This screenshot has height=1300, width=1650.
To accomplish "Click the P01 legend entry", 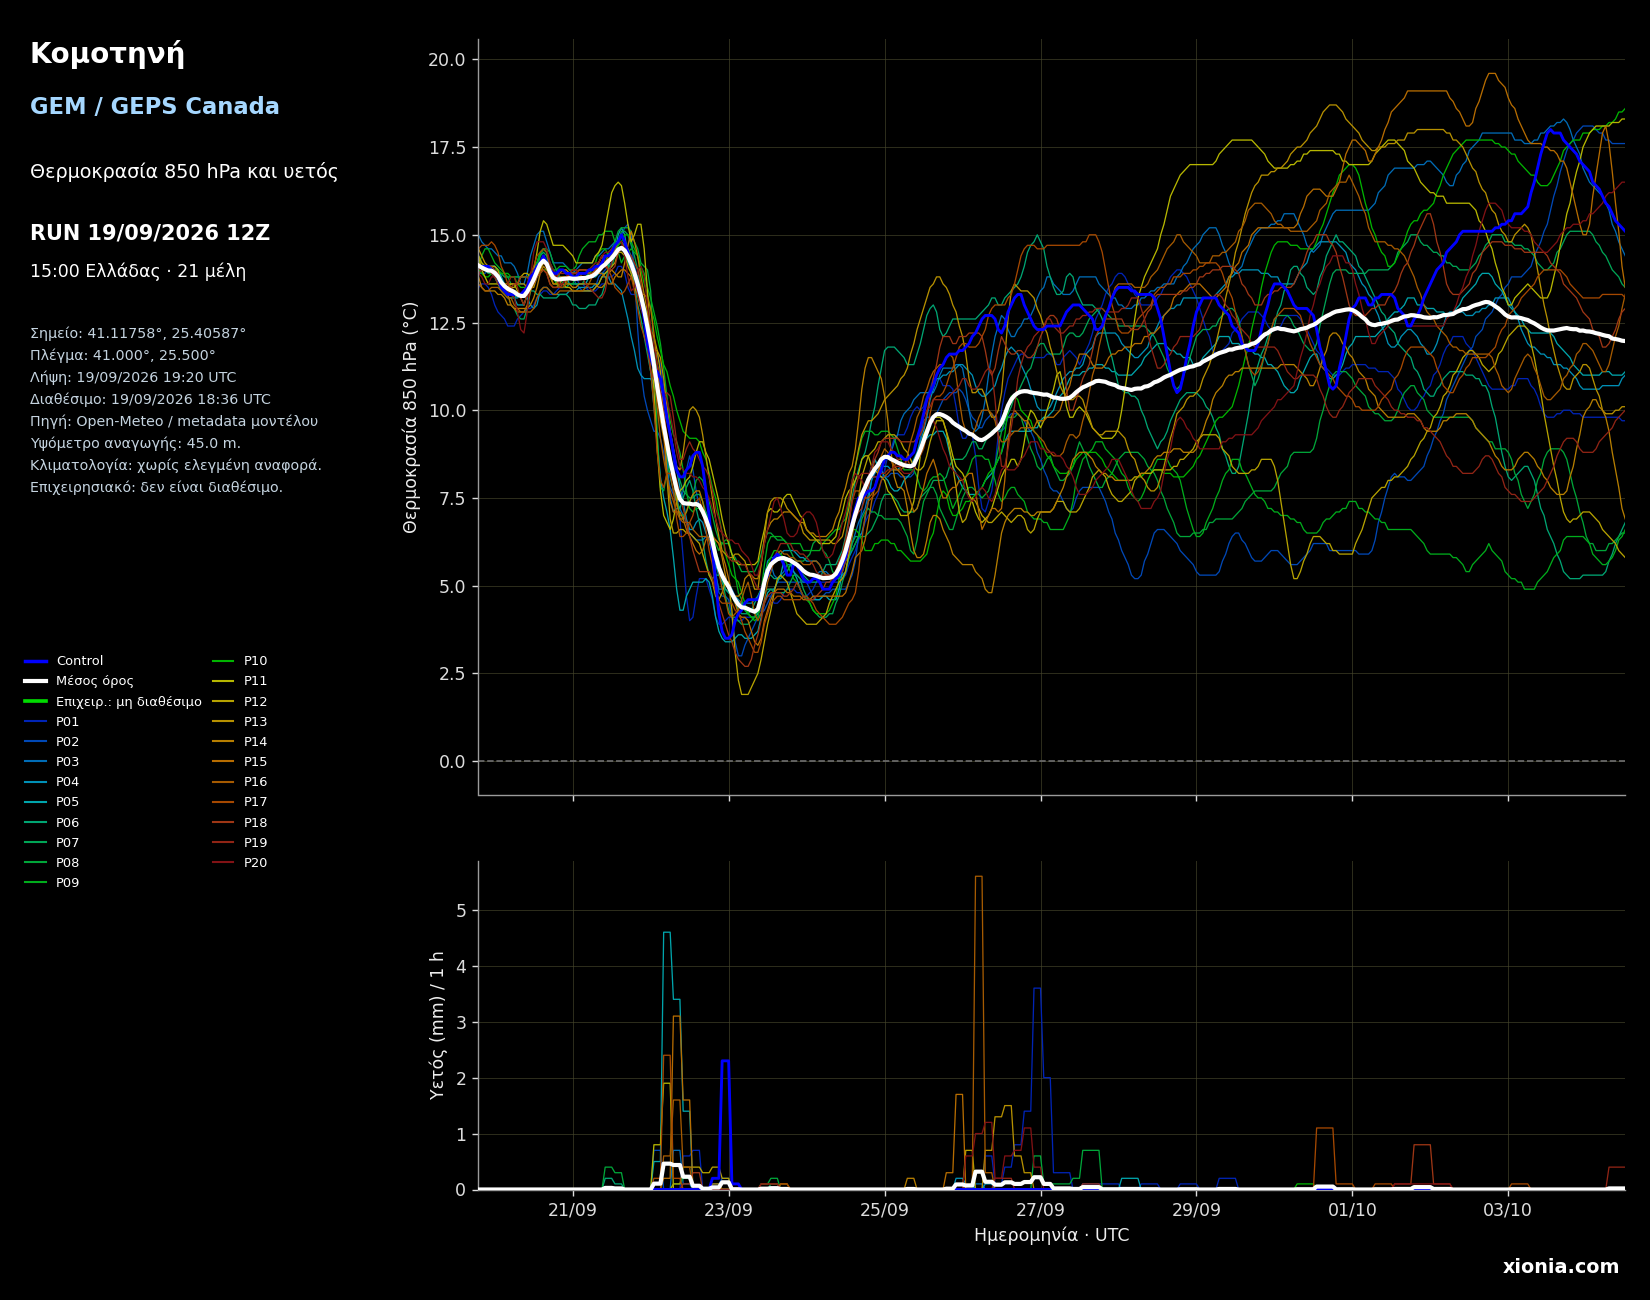I will (52, 722).
